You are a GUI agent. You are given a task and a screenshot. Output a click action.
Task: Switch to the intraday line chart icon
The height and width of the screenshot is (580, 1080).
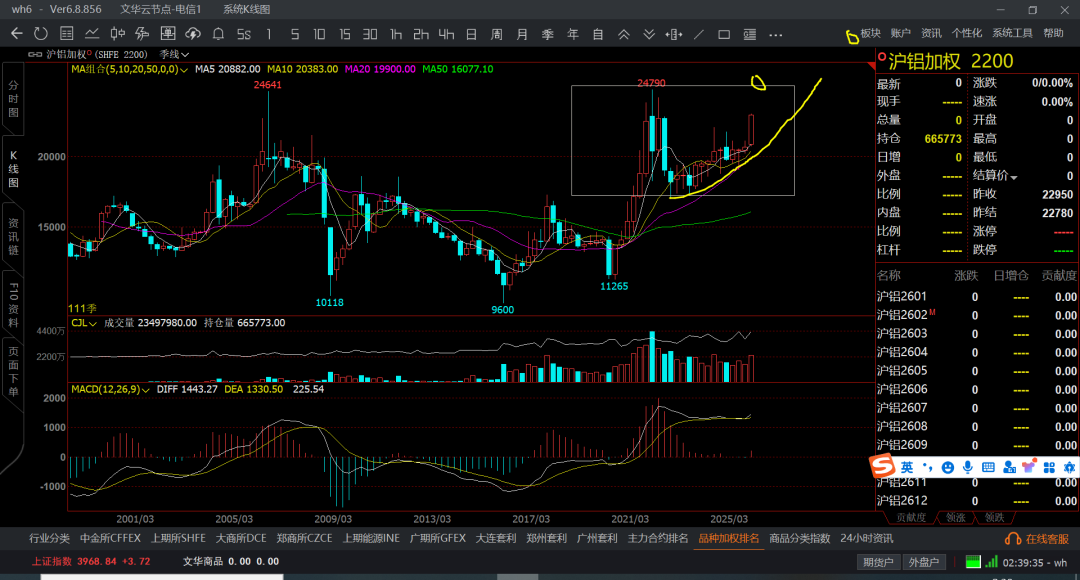pos(92,34)
